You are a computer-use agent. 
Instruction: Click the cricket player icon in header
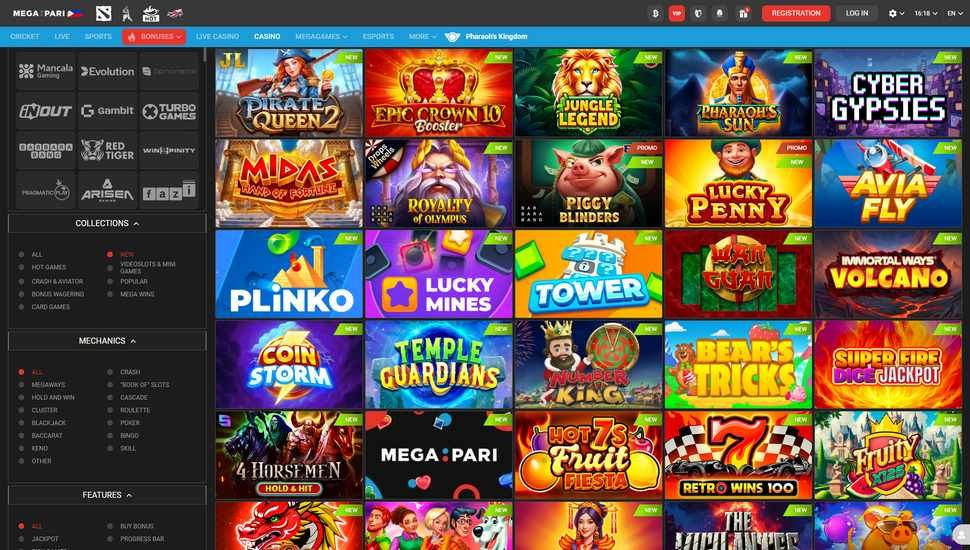(126, 13)
